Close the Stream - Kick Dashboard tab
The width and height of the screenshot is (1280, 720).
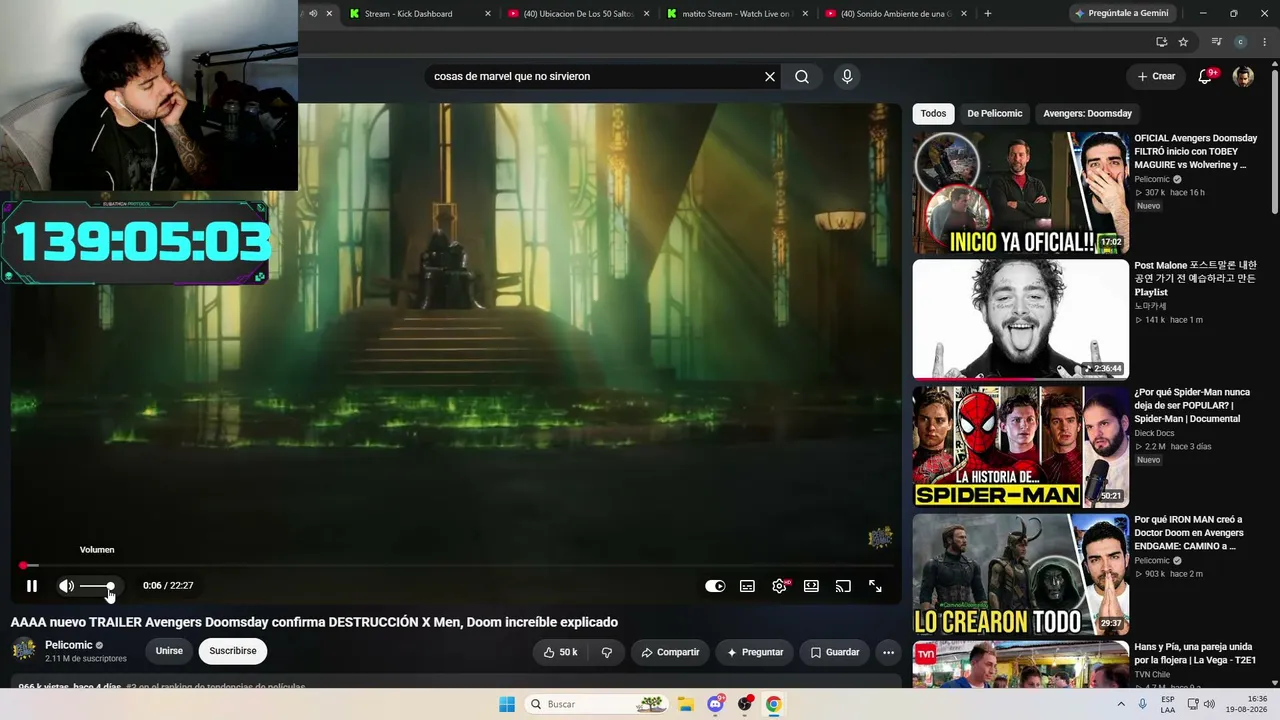488,14
